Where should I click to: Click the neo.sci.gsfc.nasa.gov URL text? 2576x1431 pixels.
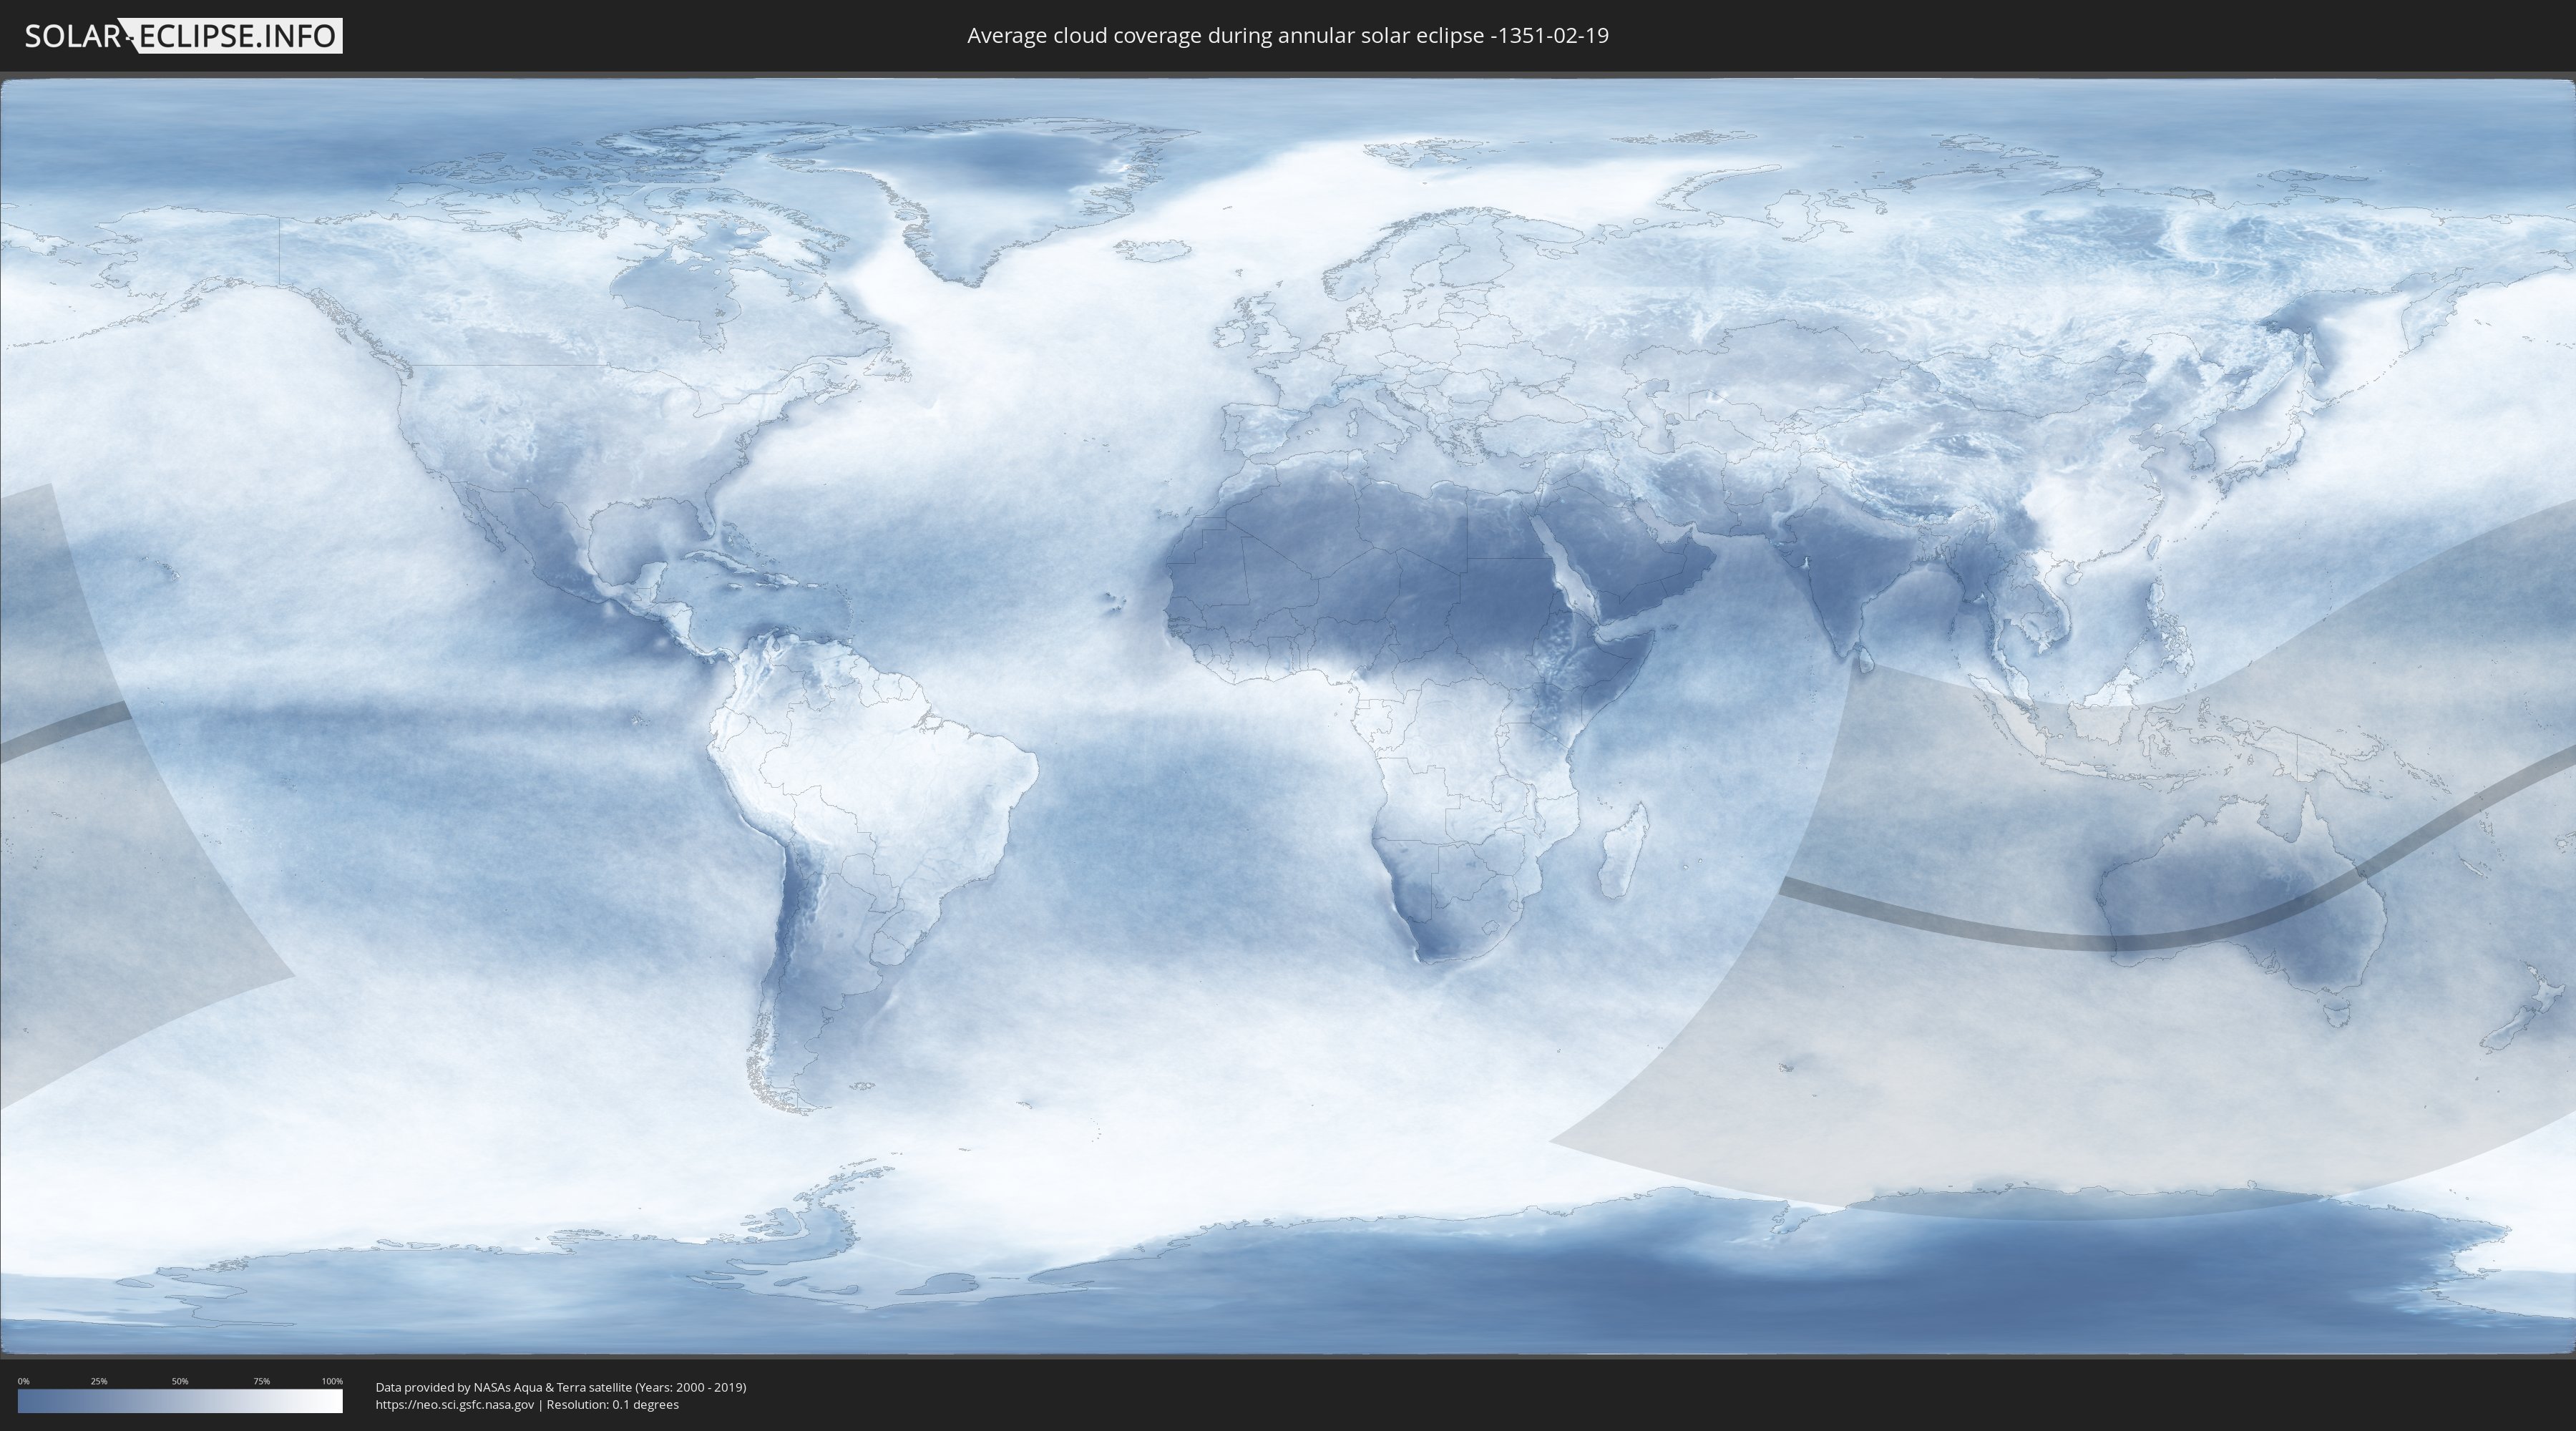455,1405
